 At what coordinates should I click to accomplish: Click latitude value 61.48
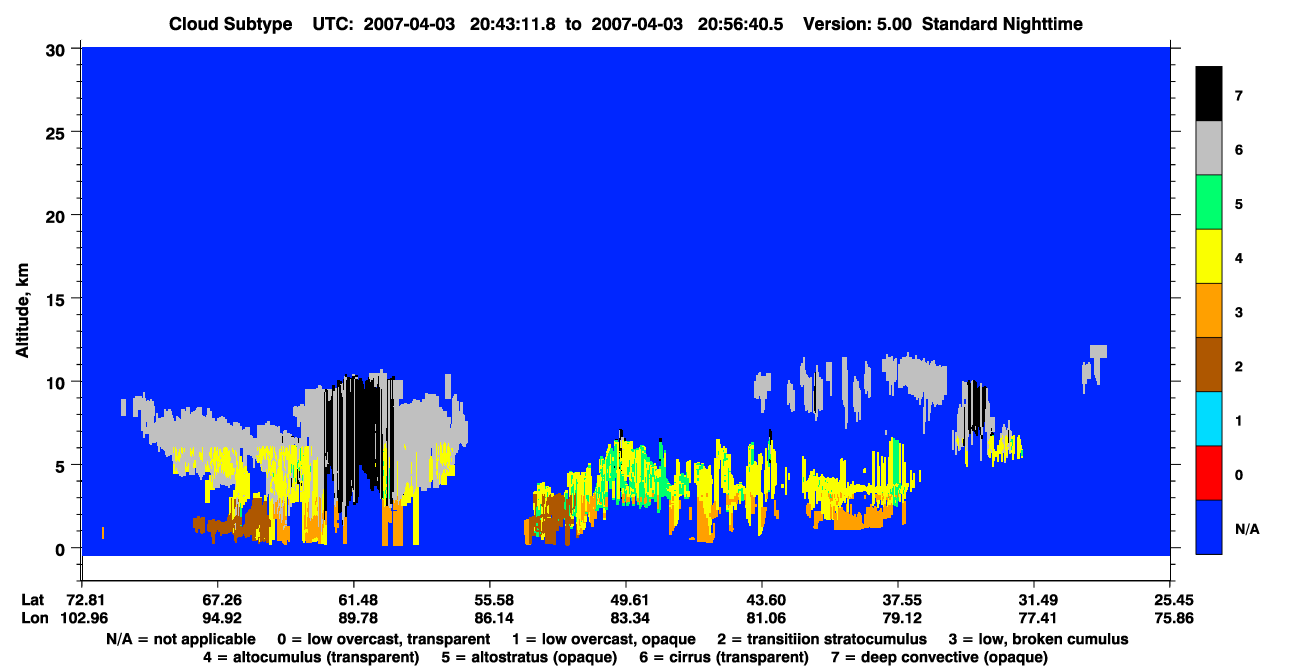click(353, 600)
